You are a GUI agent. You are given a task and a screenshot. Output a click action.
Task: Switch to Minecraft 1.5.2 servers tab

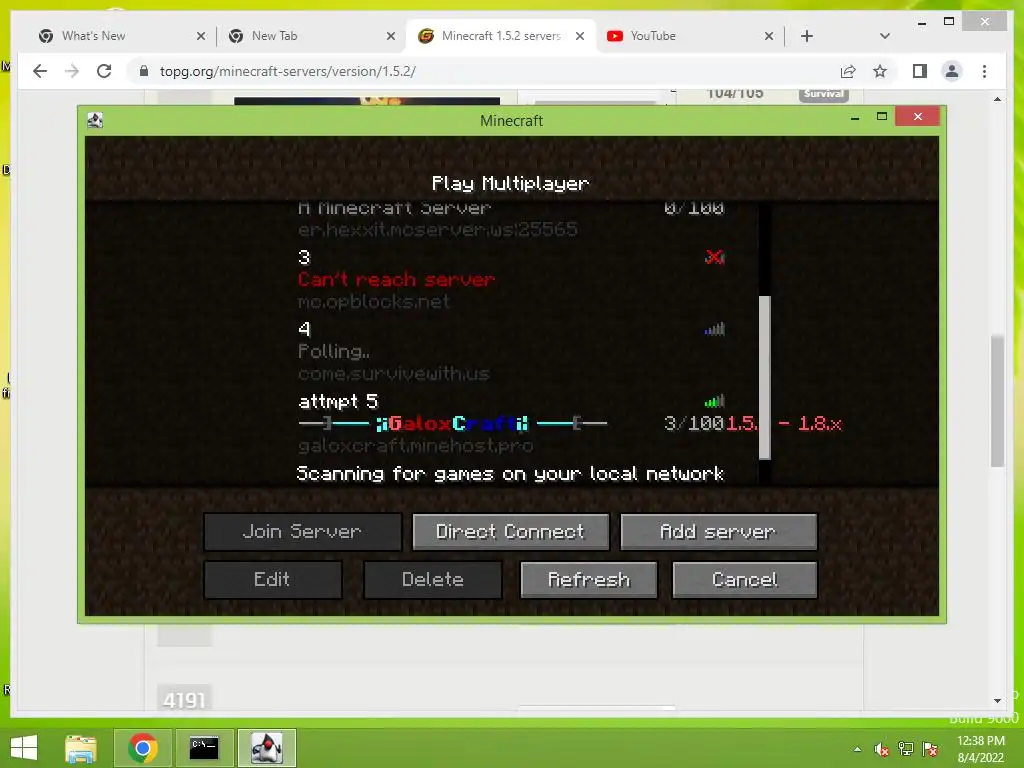(501, 36)
